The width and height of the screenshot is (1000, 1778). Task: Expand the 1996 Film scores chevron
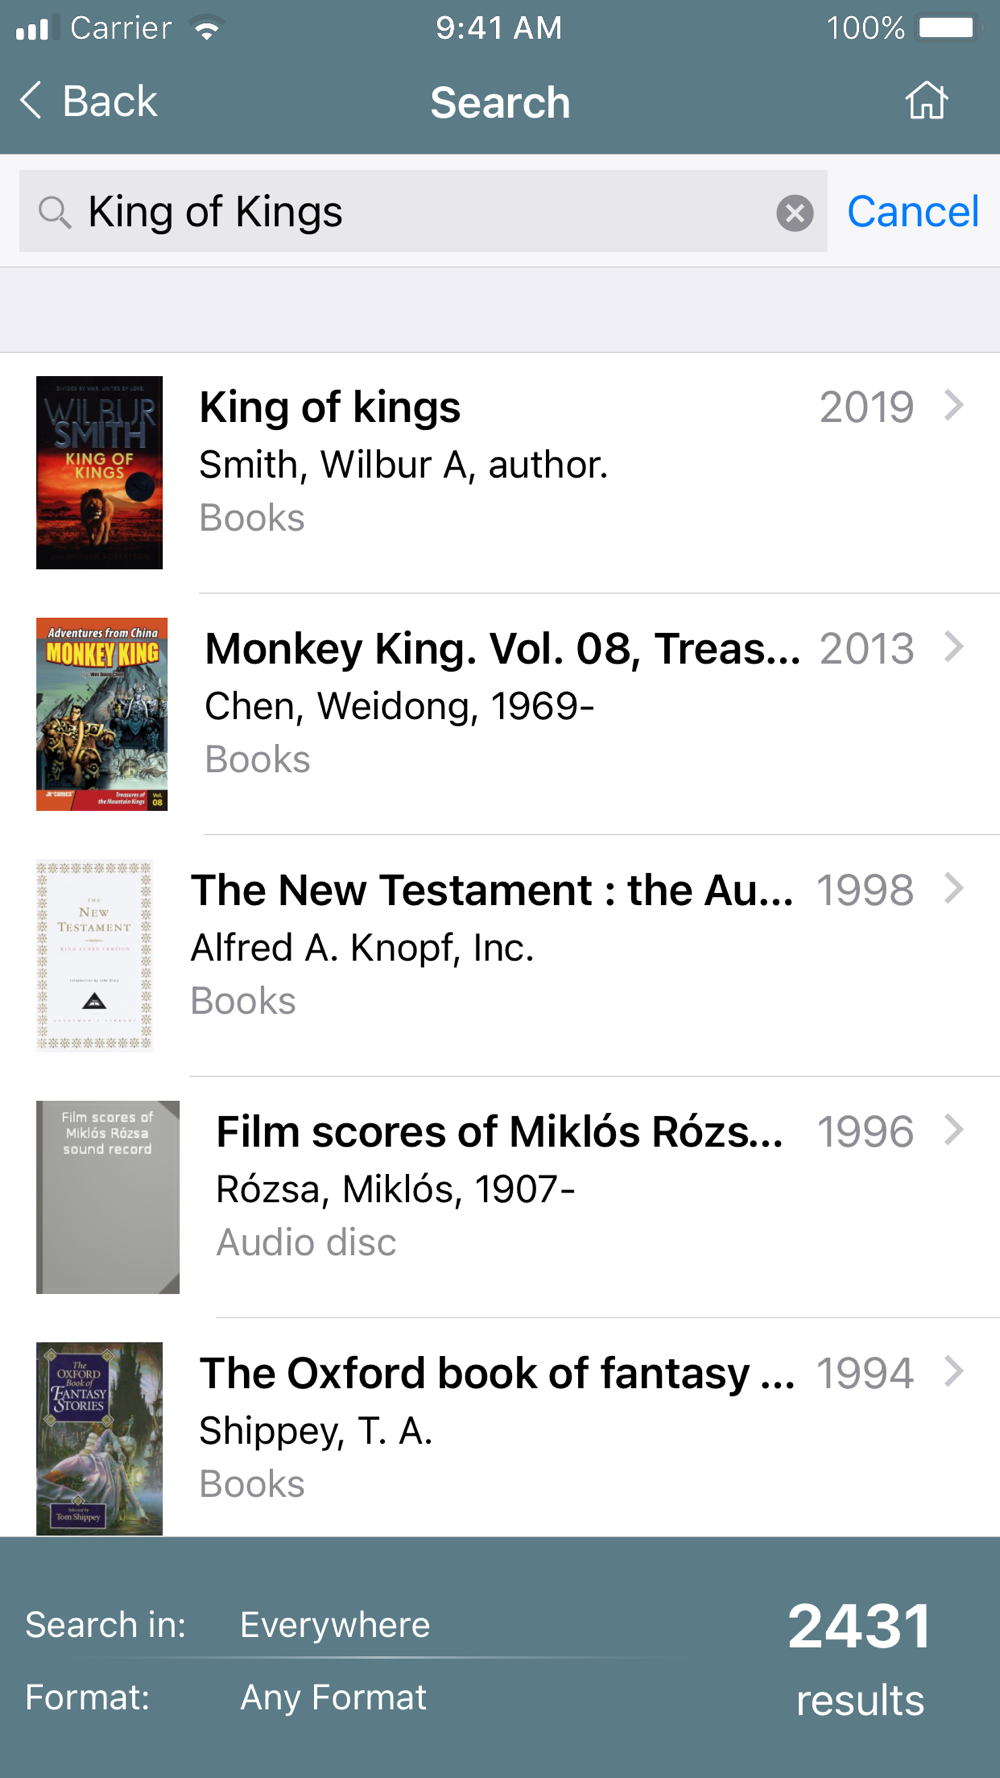coord(954,1130)
